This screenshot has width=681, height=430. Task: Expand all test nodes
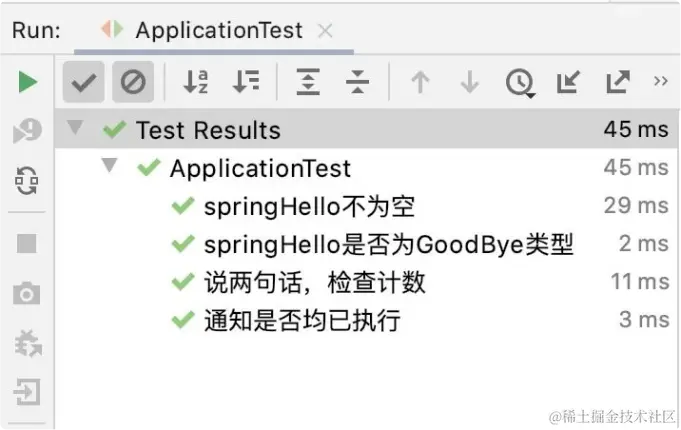pyautogui.click(x=309, y=83)
